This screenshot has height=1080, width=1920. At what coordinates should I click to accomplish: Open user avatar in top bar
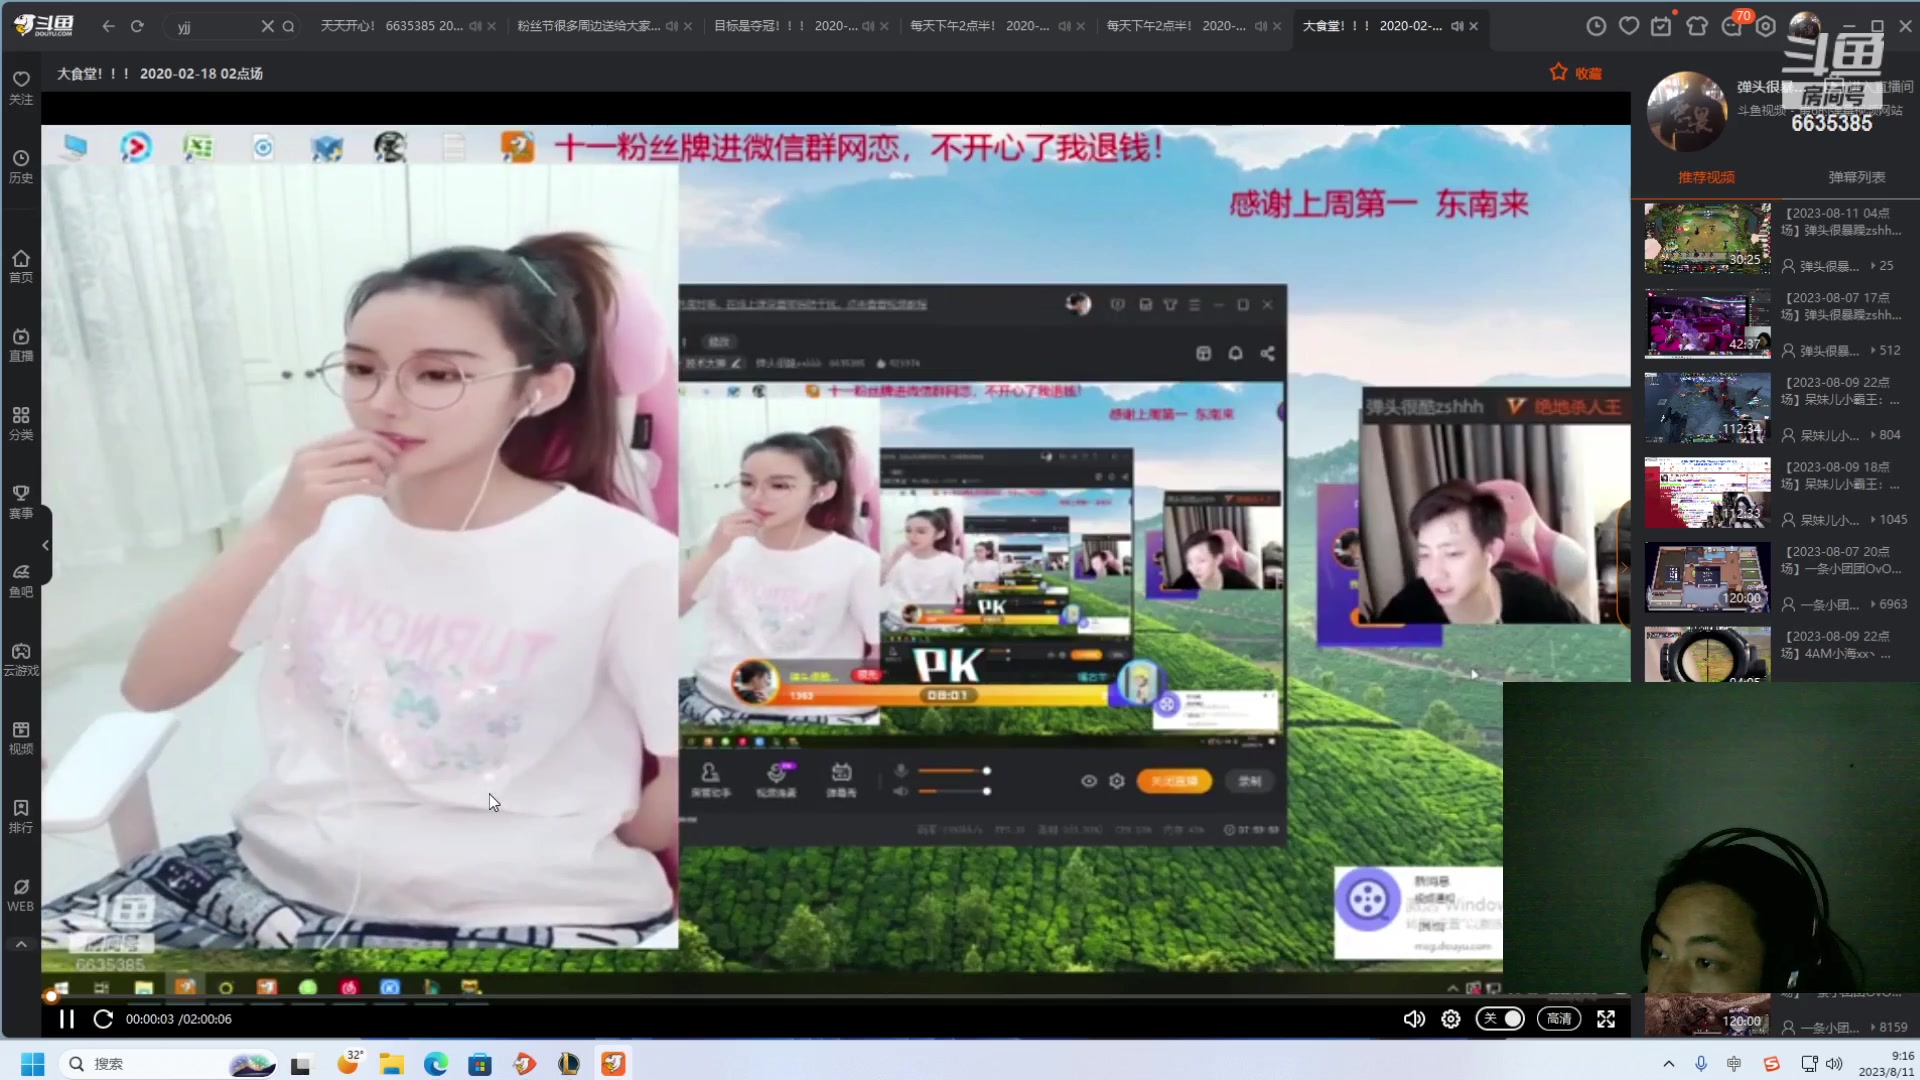[1805, 26]
